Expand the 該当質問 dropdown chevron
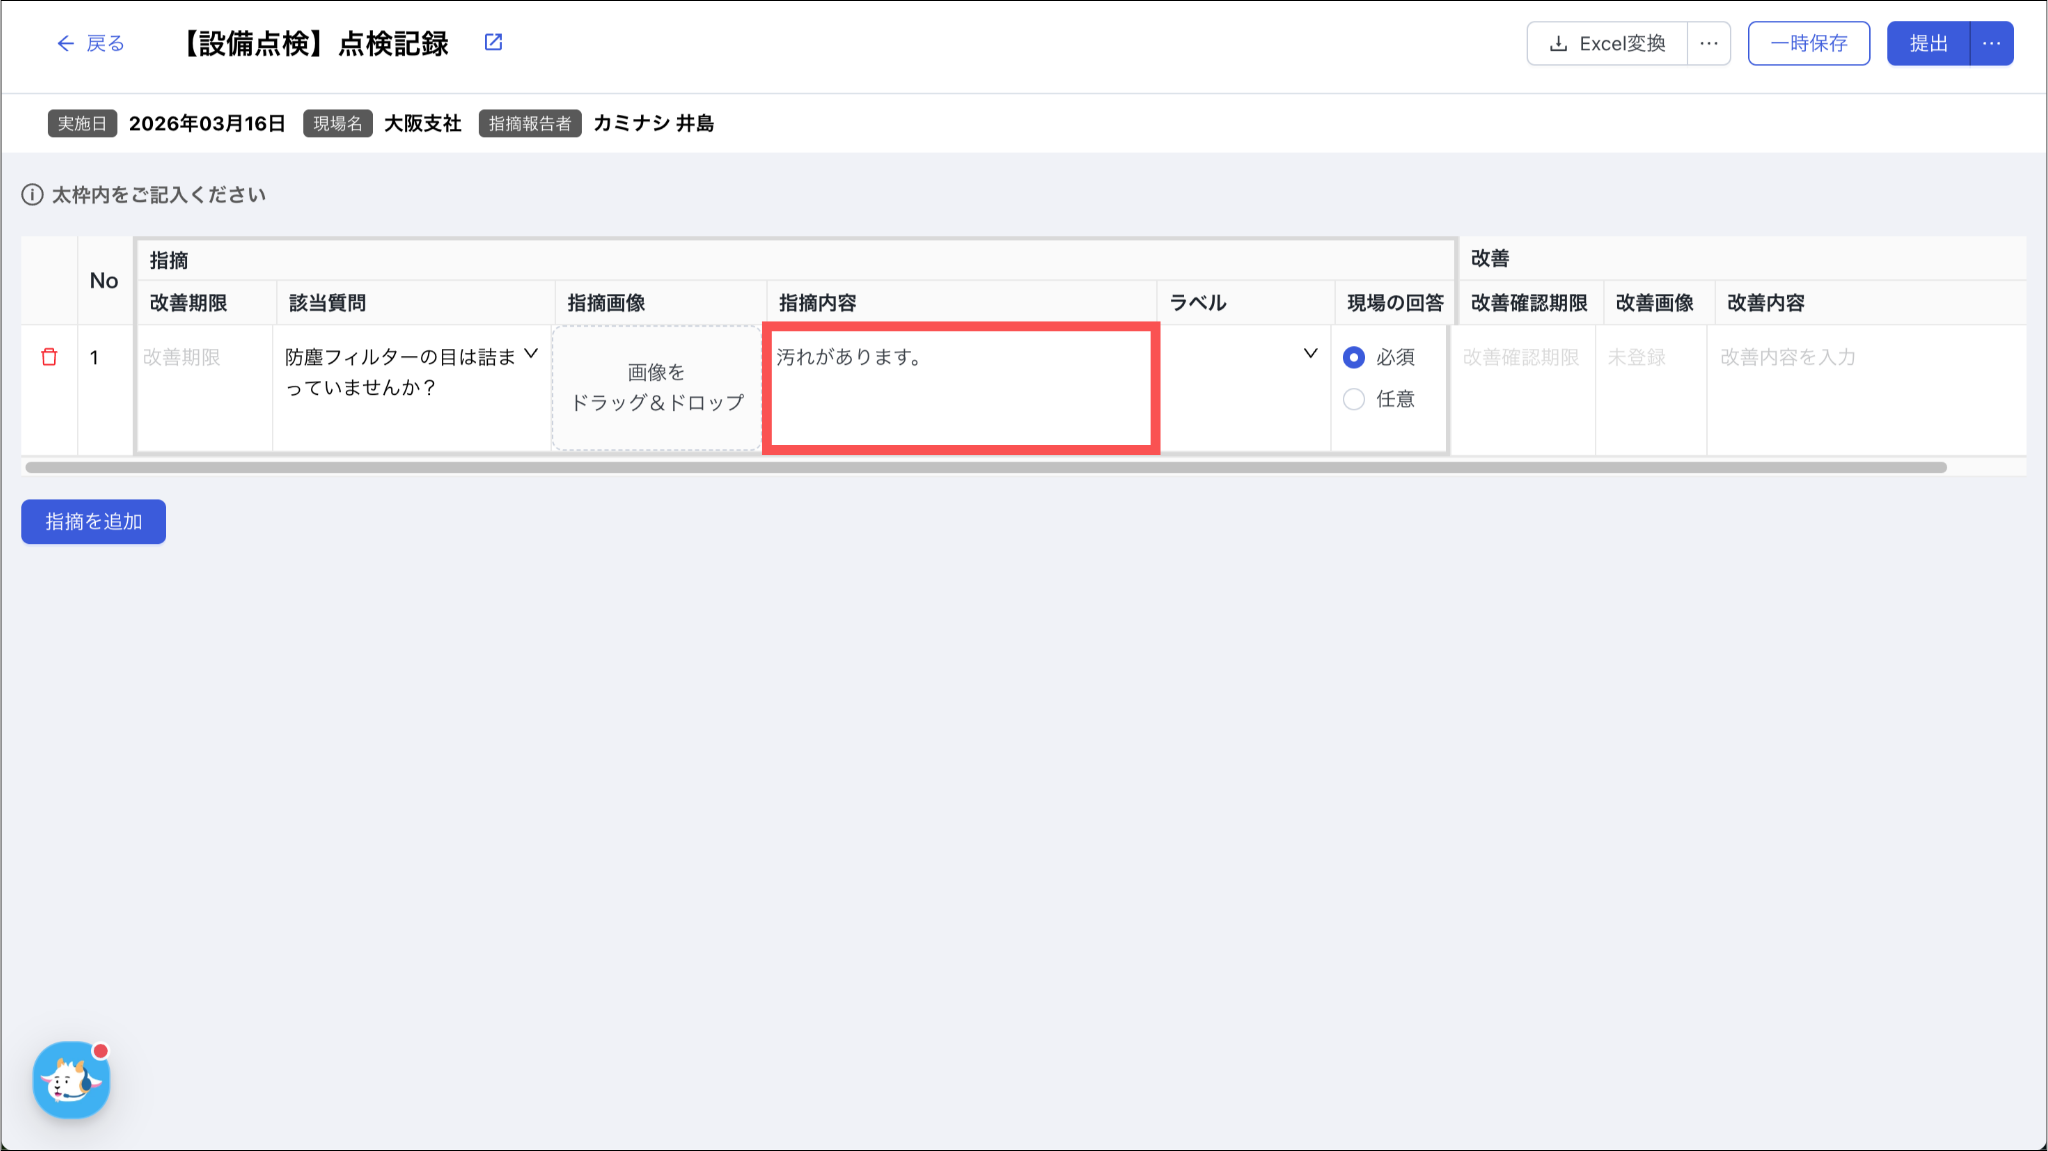The height and width of the screenshot is (1151, 2048). 531,354
